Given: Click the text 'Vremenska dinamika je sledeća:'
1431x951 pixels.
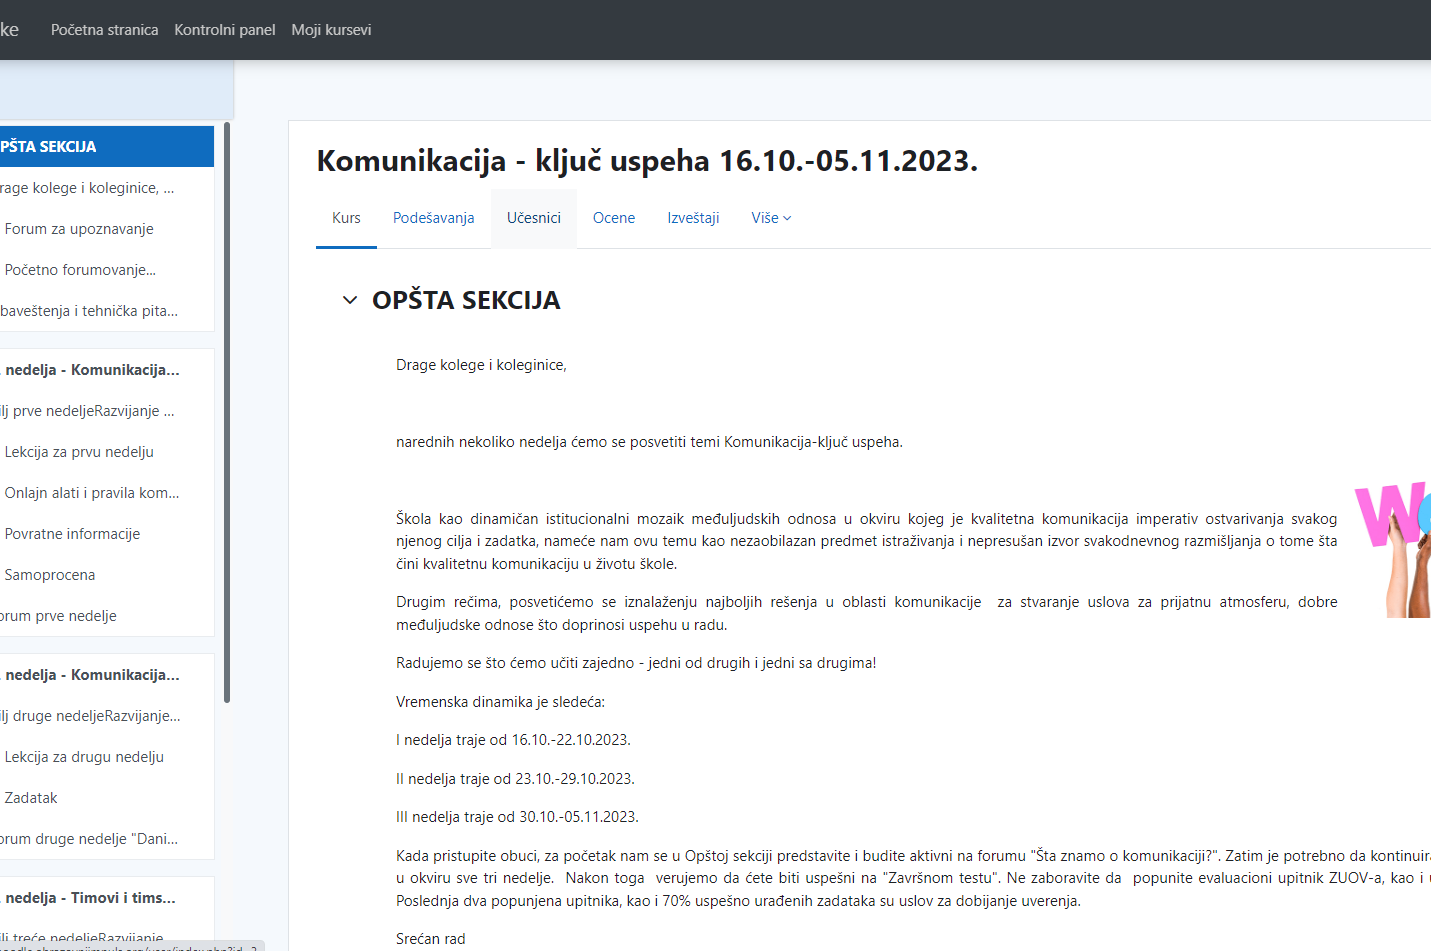Looking at the screenshot, I should coord(500,702).
